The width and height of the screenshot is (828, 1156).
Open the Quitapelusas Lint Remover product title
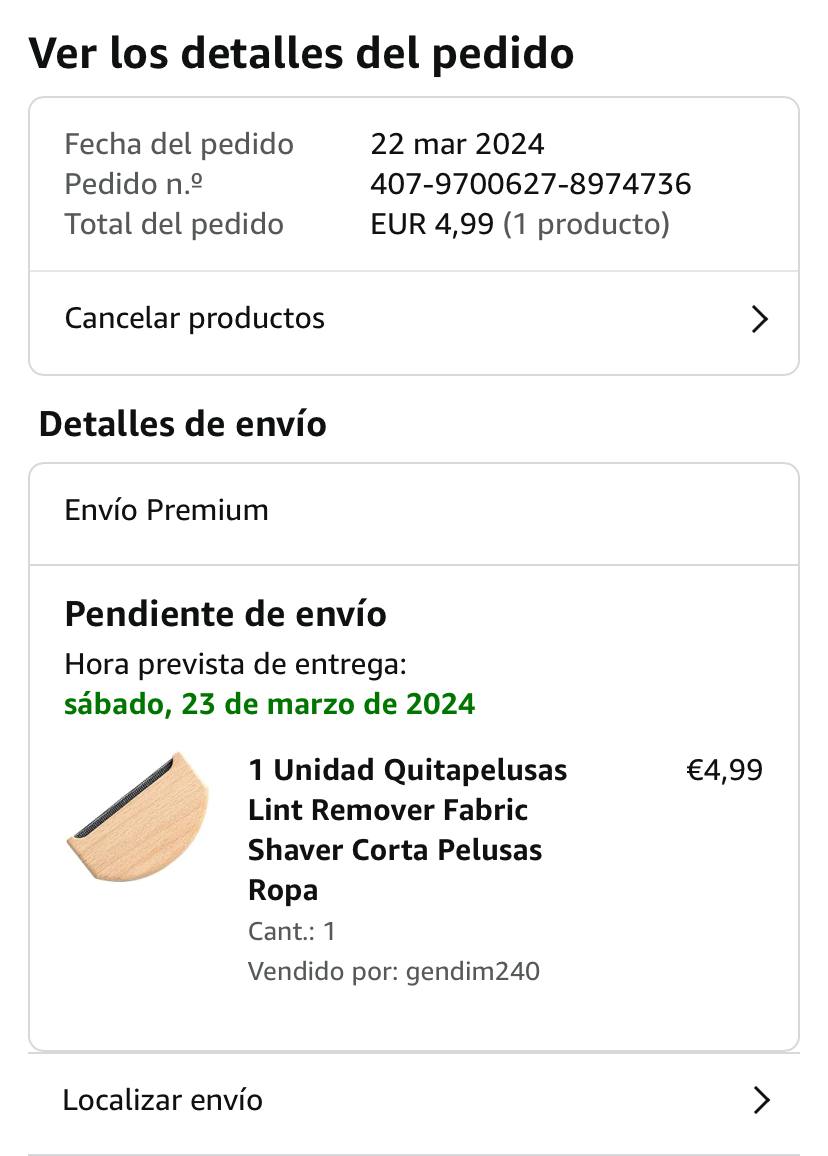[407, 829]
